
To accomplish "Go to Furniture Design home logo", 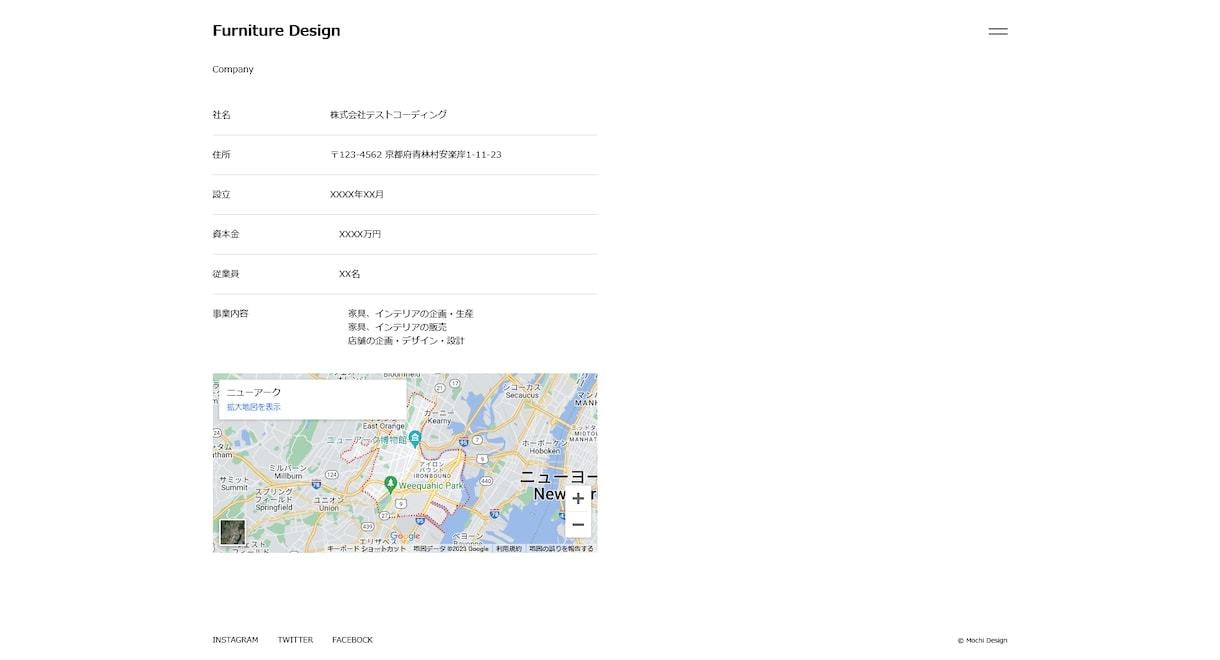I will pyautogui.click(x=276, y=31).
